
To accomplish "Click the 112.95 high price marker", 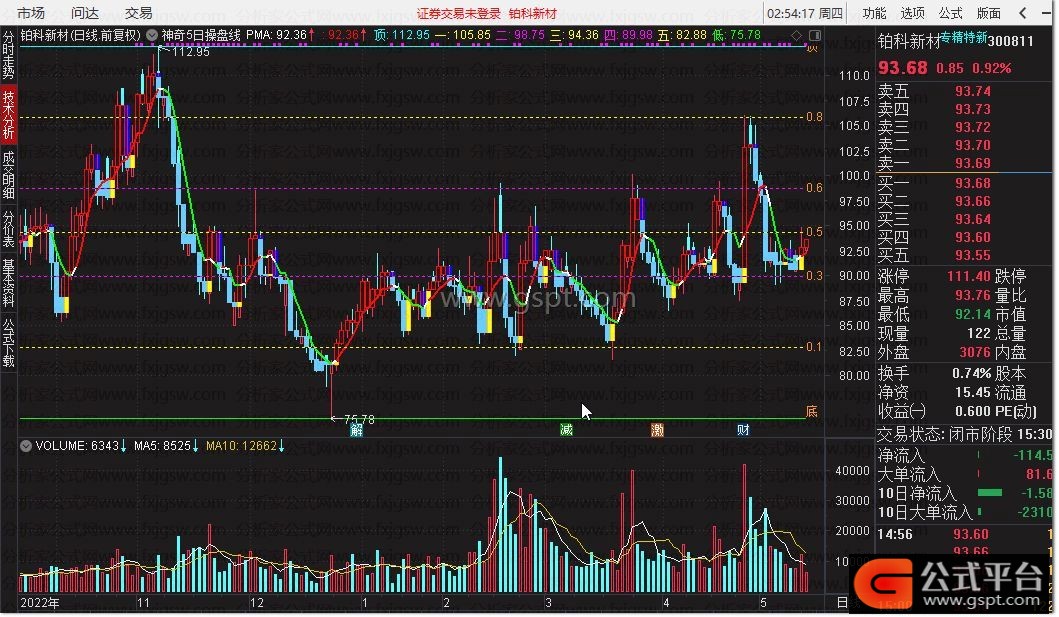I will [x=190, y=51].
